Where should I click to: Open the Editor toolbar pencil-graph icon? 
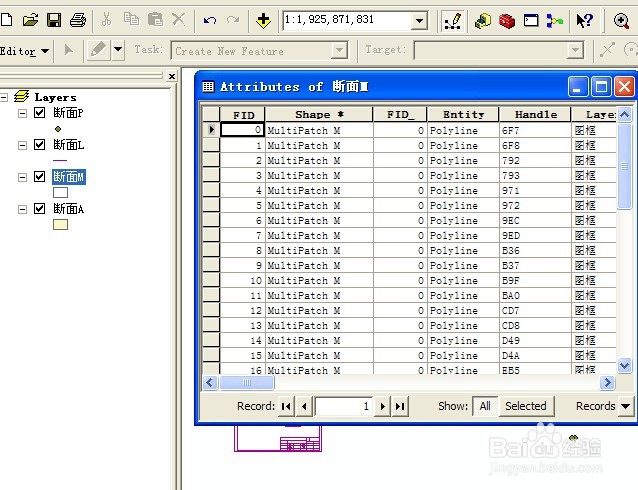pos(452,20)
